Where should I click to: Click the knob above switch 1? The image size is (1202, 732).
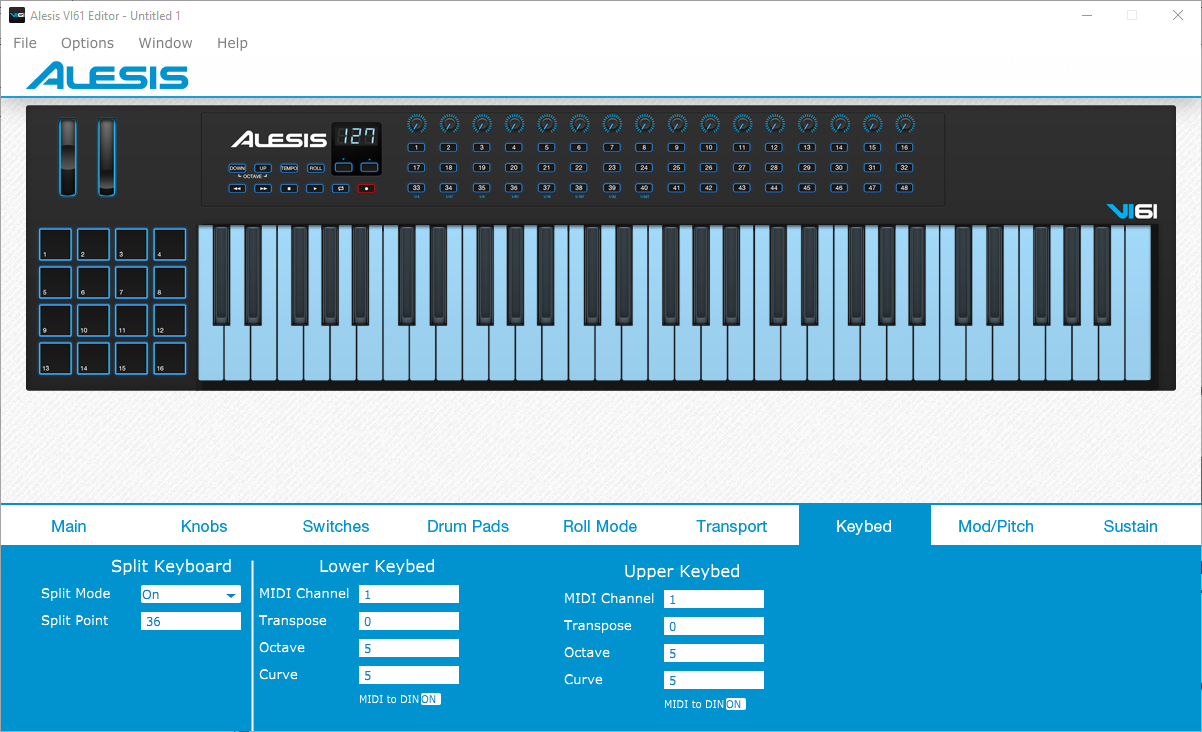pos(416,124)
